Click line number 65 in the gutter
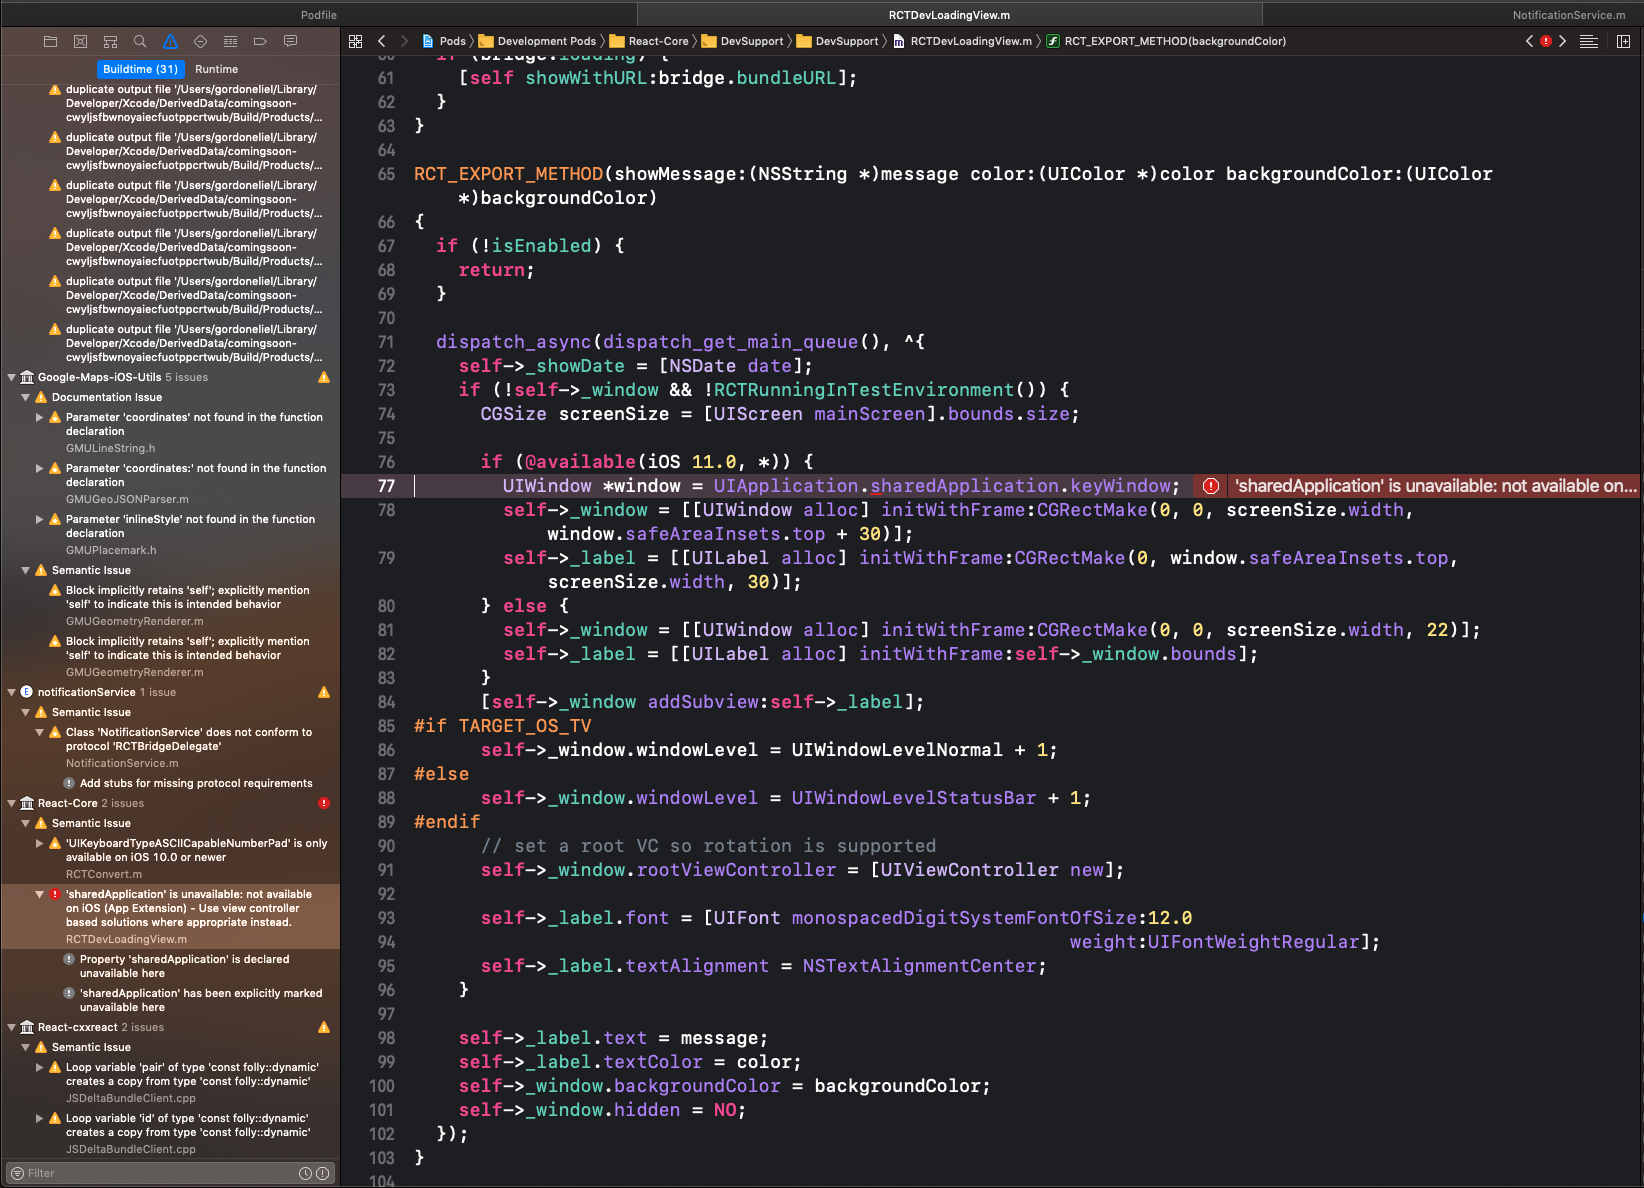The width and height of the screenshot is (1644, 1188). (386, 174)
